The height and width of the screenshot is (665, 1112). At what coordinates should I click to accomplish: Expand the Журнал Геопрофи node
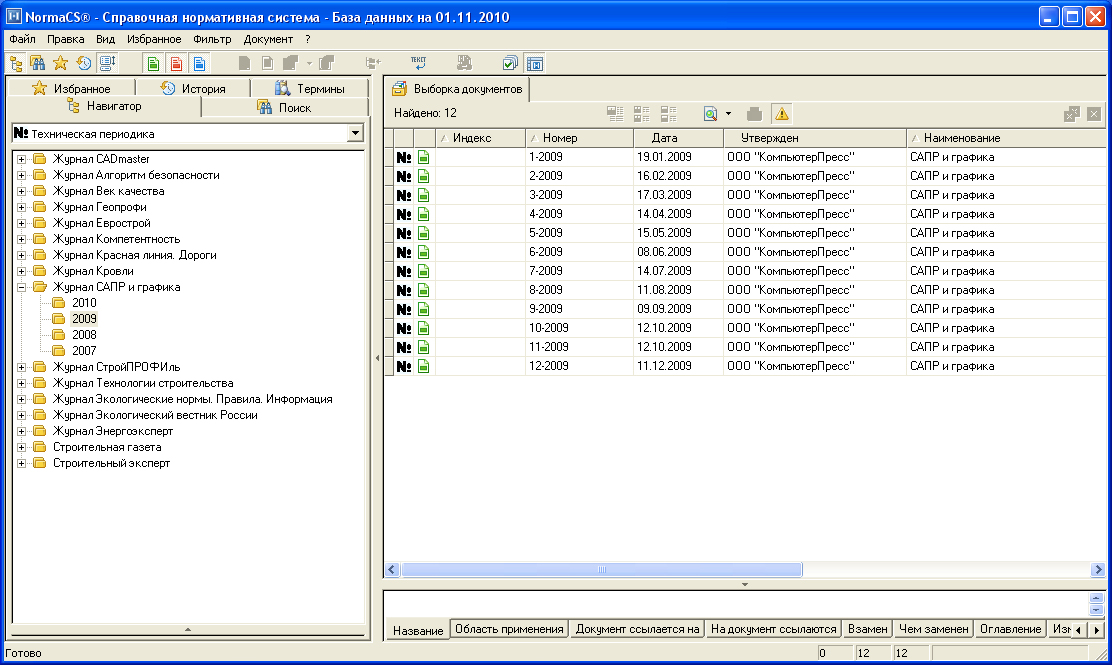[x=21, y=207]
